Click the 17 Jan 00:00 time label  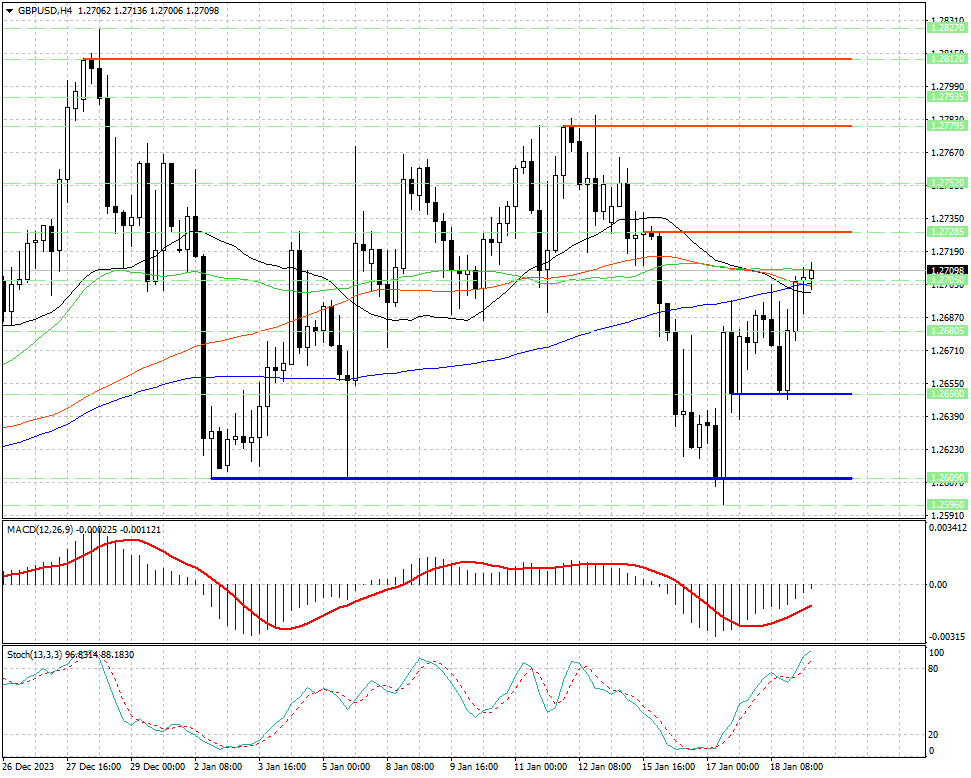[x=733, y=767]
